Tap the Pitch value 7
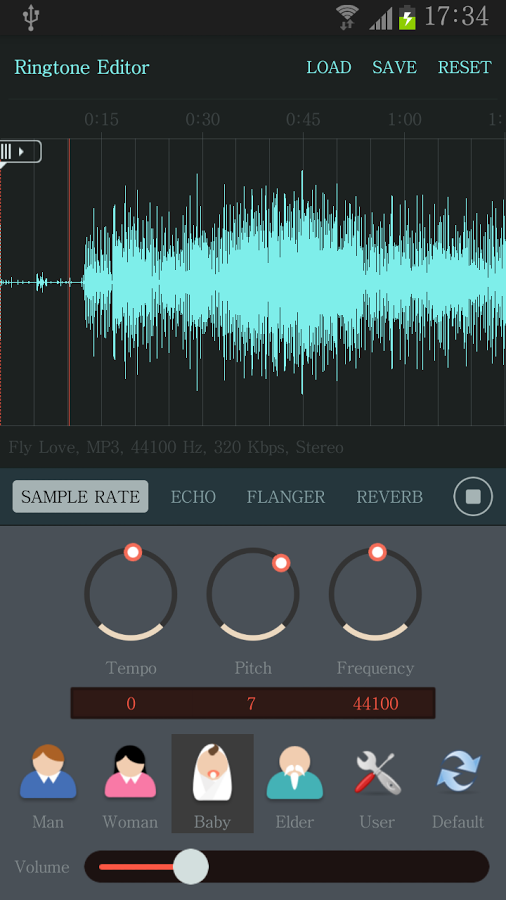Image resolution: width=506 pixels, height=900 pixels. [x=251, y=704]
